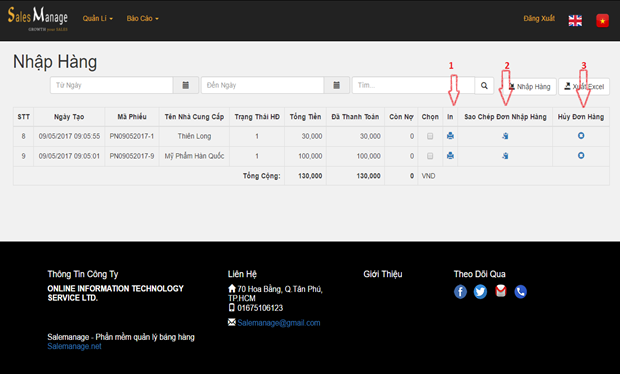The image size is (620, 374).
Task: Copy the Thiên Long import order
Action: point(505,136)
